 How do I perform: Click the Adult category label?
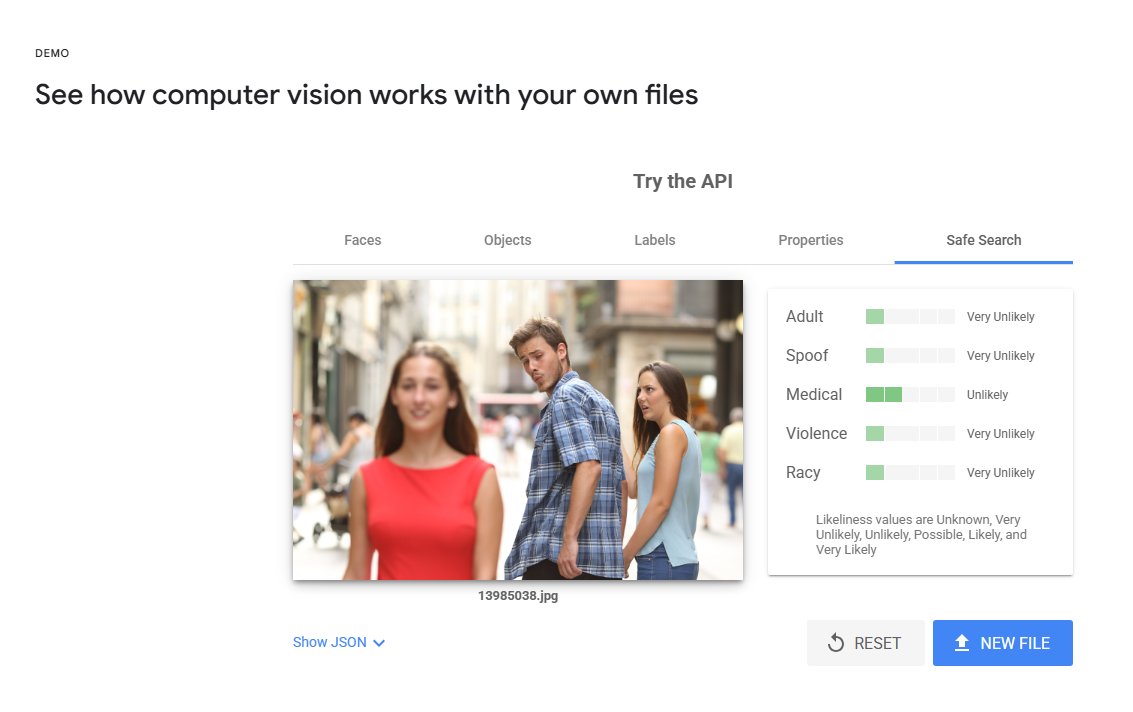[804, 317]
